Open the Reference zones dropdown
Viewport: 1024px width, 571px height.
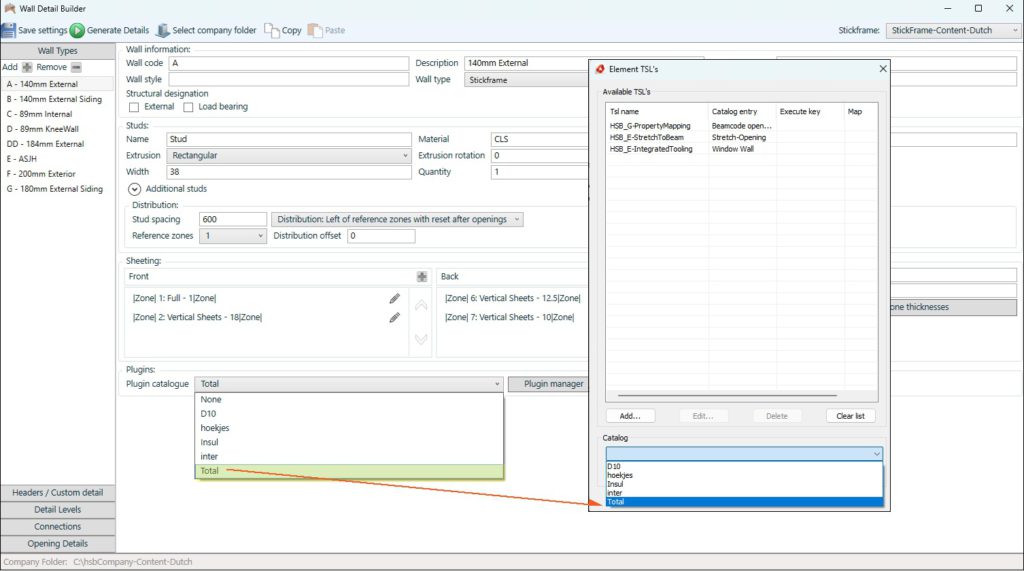click(x=232, y=236)
